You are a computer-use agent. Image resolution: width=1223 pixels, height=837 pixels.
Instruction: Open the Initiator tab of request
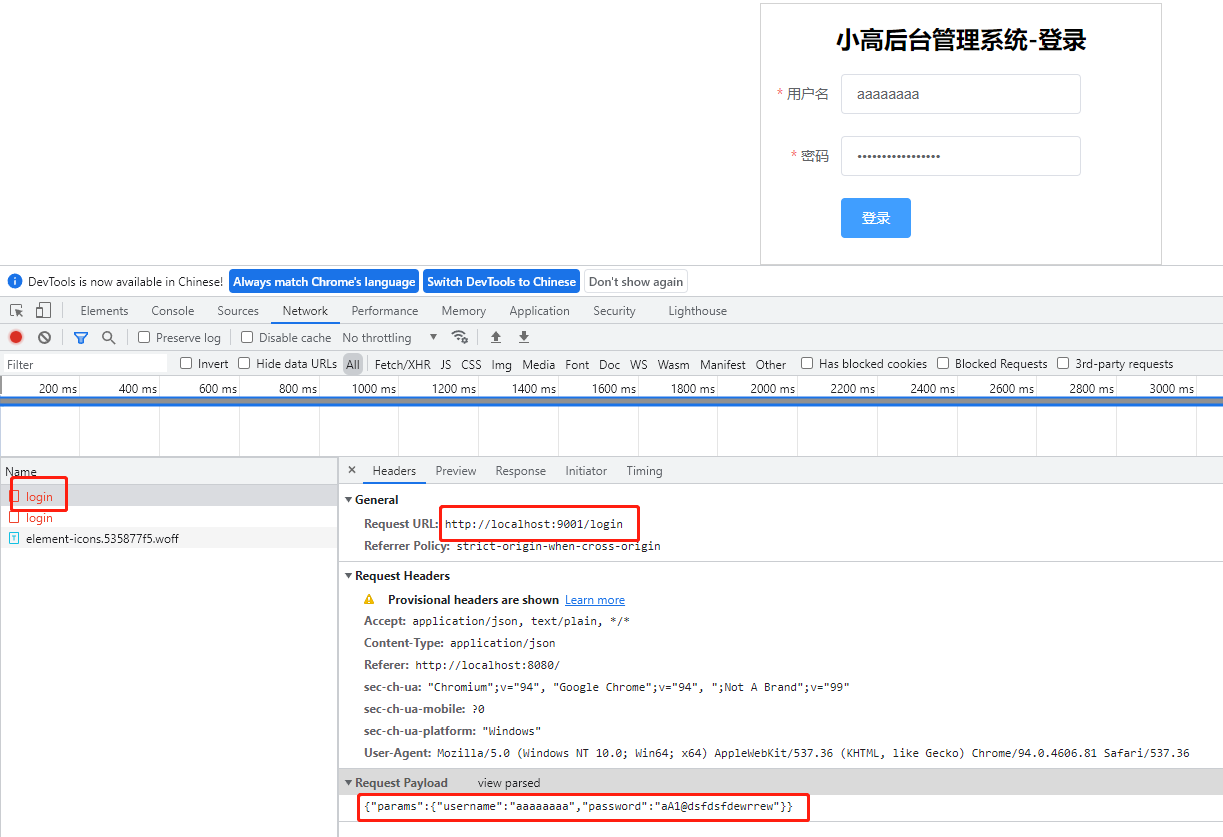pyautogui.click(x=586, y=471)
